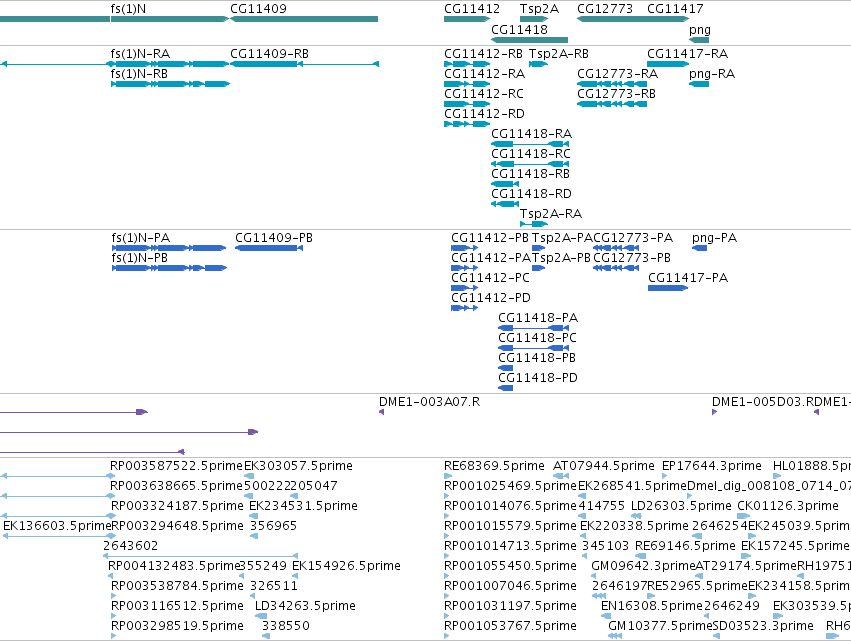Open the 338550 alignment label
The height and width of the screenshot is (641, 851).
coord(285,626)
